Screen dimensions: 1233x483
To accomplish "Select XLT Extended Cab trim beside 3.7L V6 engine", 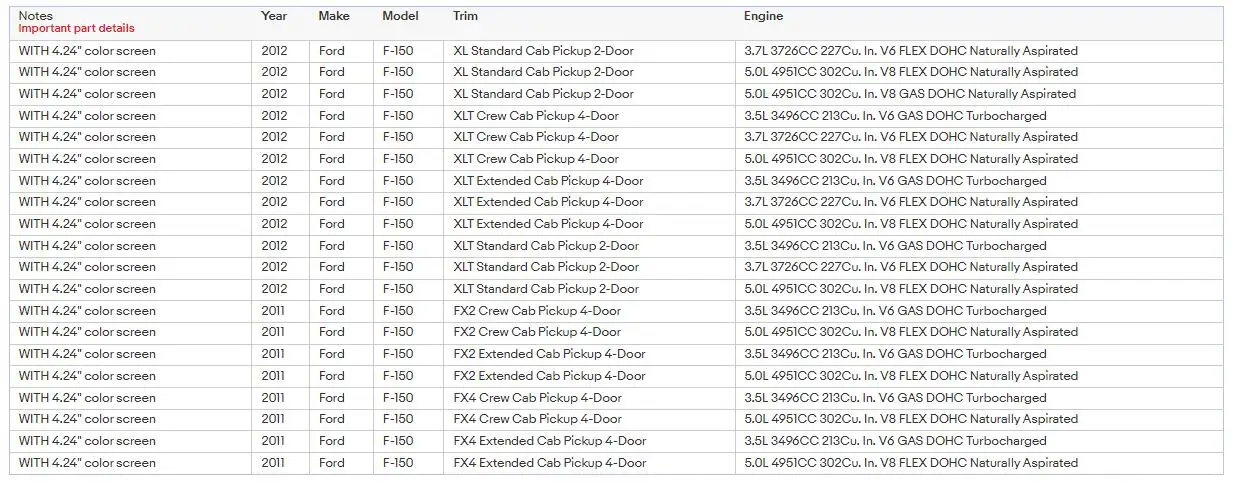I will (549, 202).
